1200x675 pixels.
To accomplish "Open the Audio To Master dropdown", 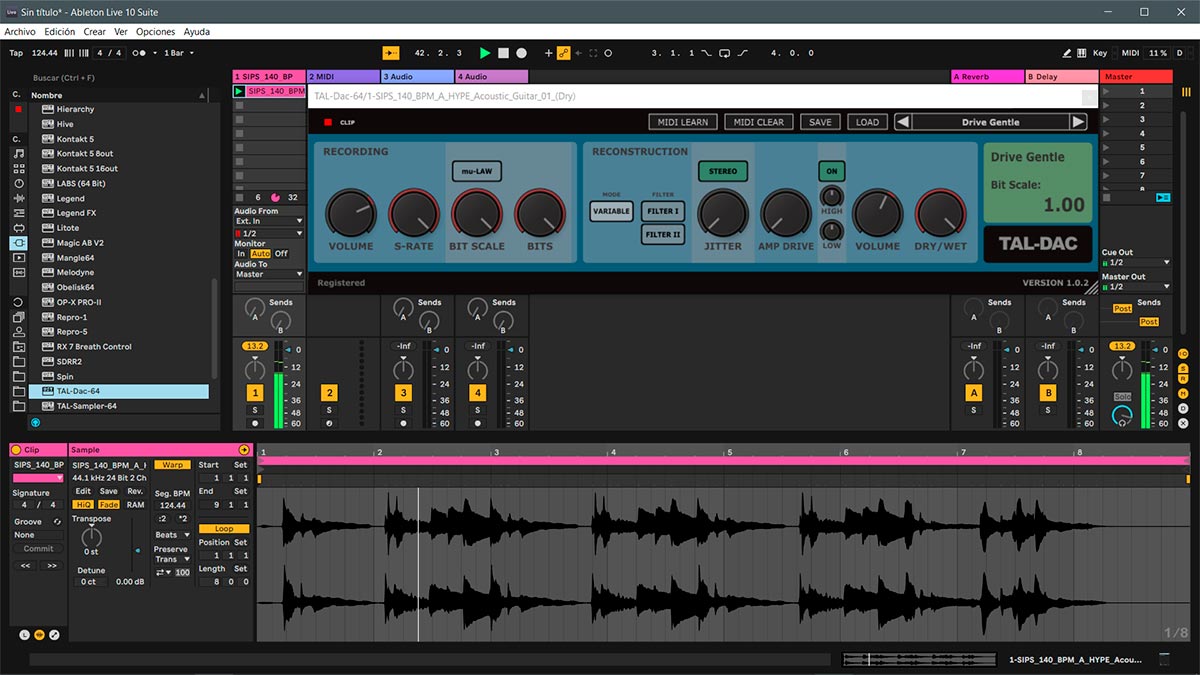I will click(269, 274).
